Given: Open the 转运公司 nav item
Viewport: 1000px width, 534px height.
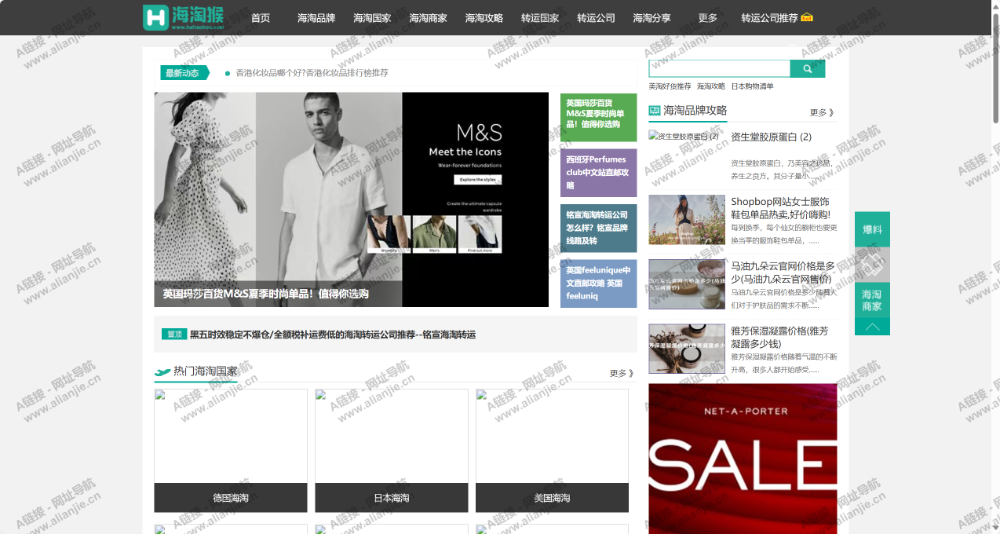Looking at the screenshot, I should click(596, 18).
